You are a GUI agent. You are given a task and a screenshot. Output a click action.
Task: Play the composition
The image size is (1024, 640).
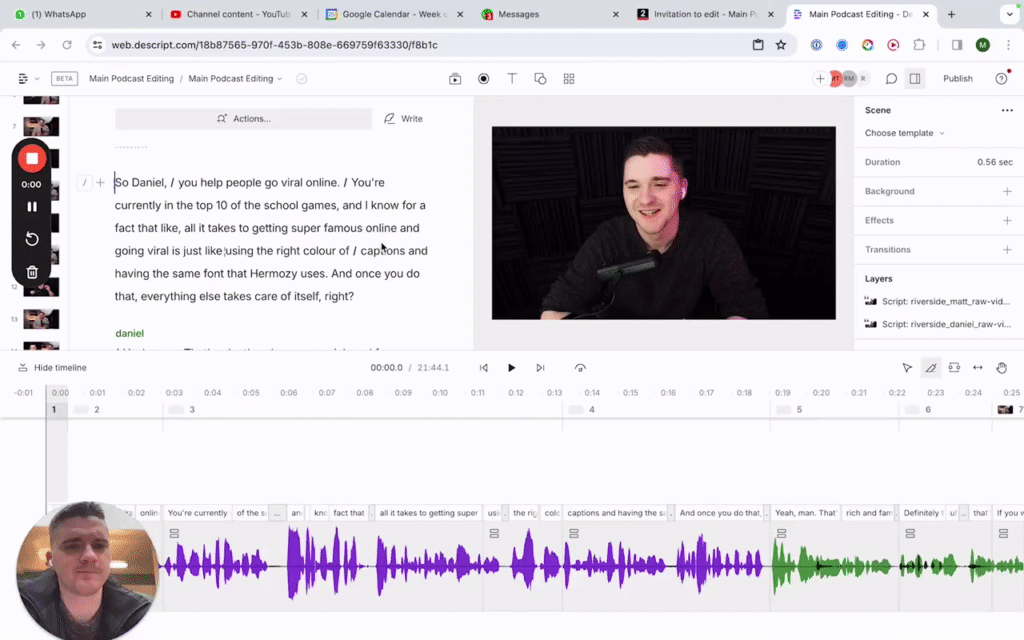click(511, 368)
